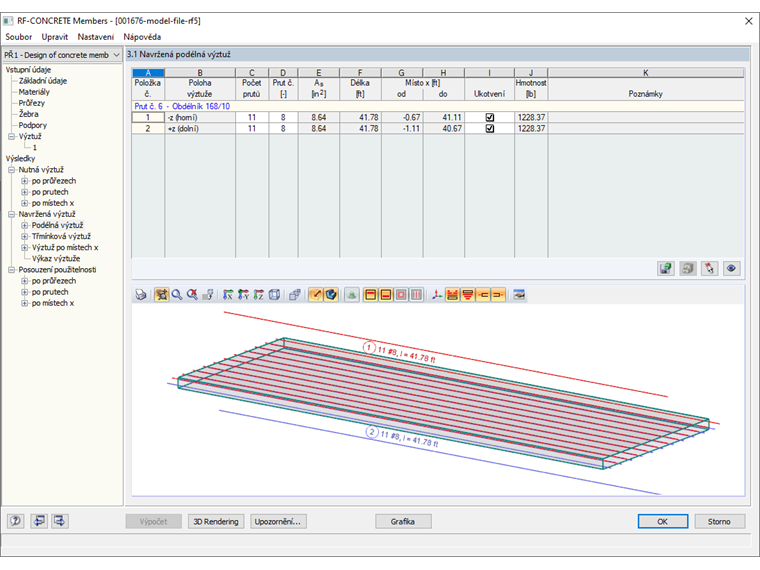The height and width of the screenshot is (570, 760).
Task: Select Žebra in the tree
Action: pyautogui.click(x=28, y=114)
